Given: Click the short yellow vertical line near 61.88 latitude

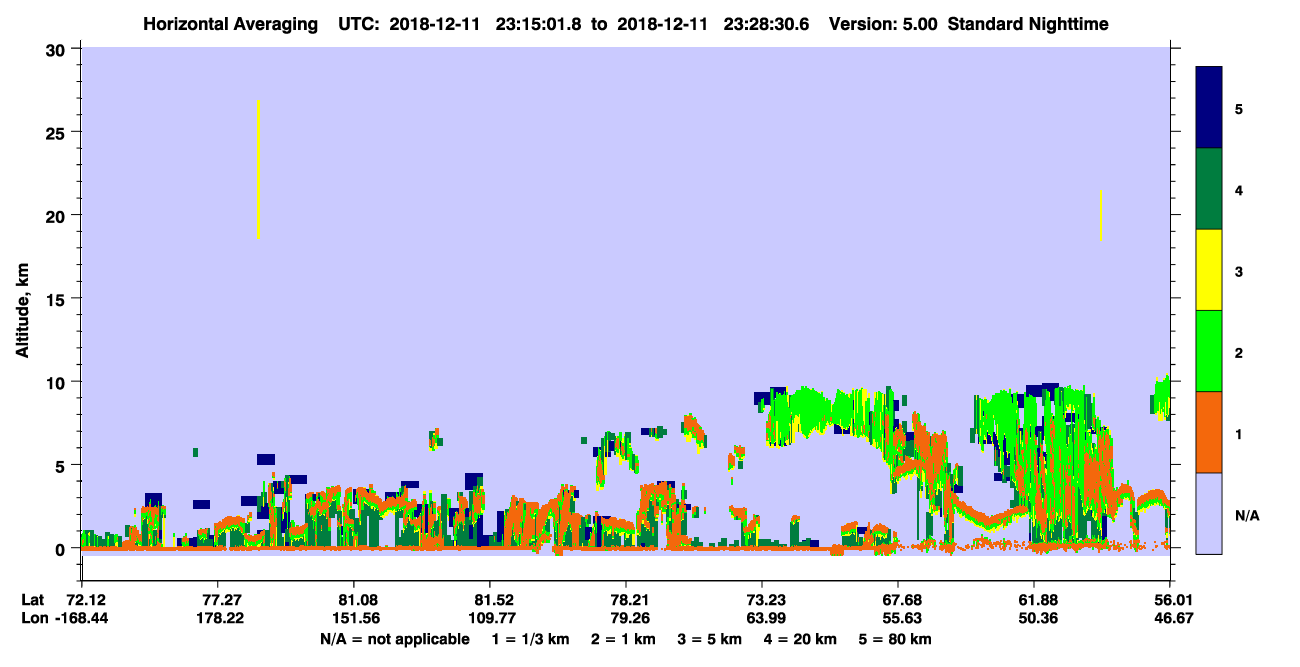Looking at the screenshot, I should click(x=1100, y=215).
